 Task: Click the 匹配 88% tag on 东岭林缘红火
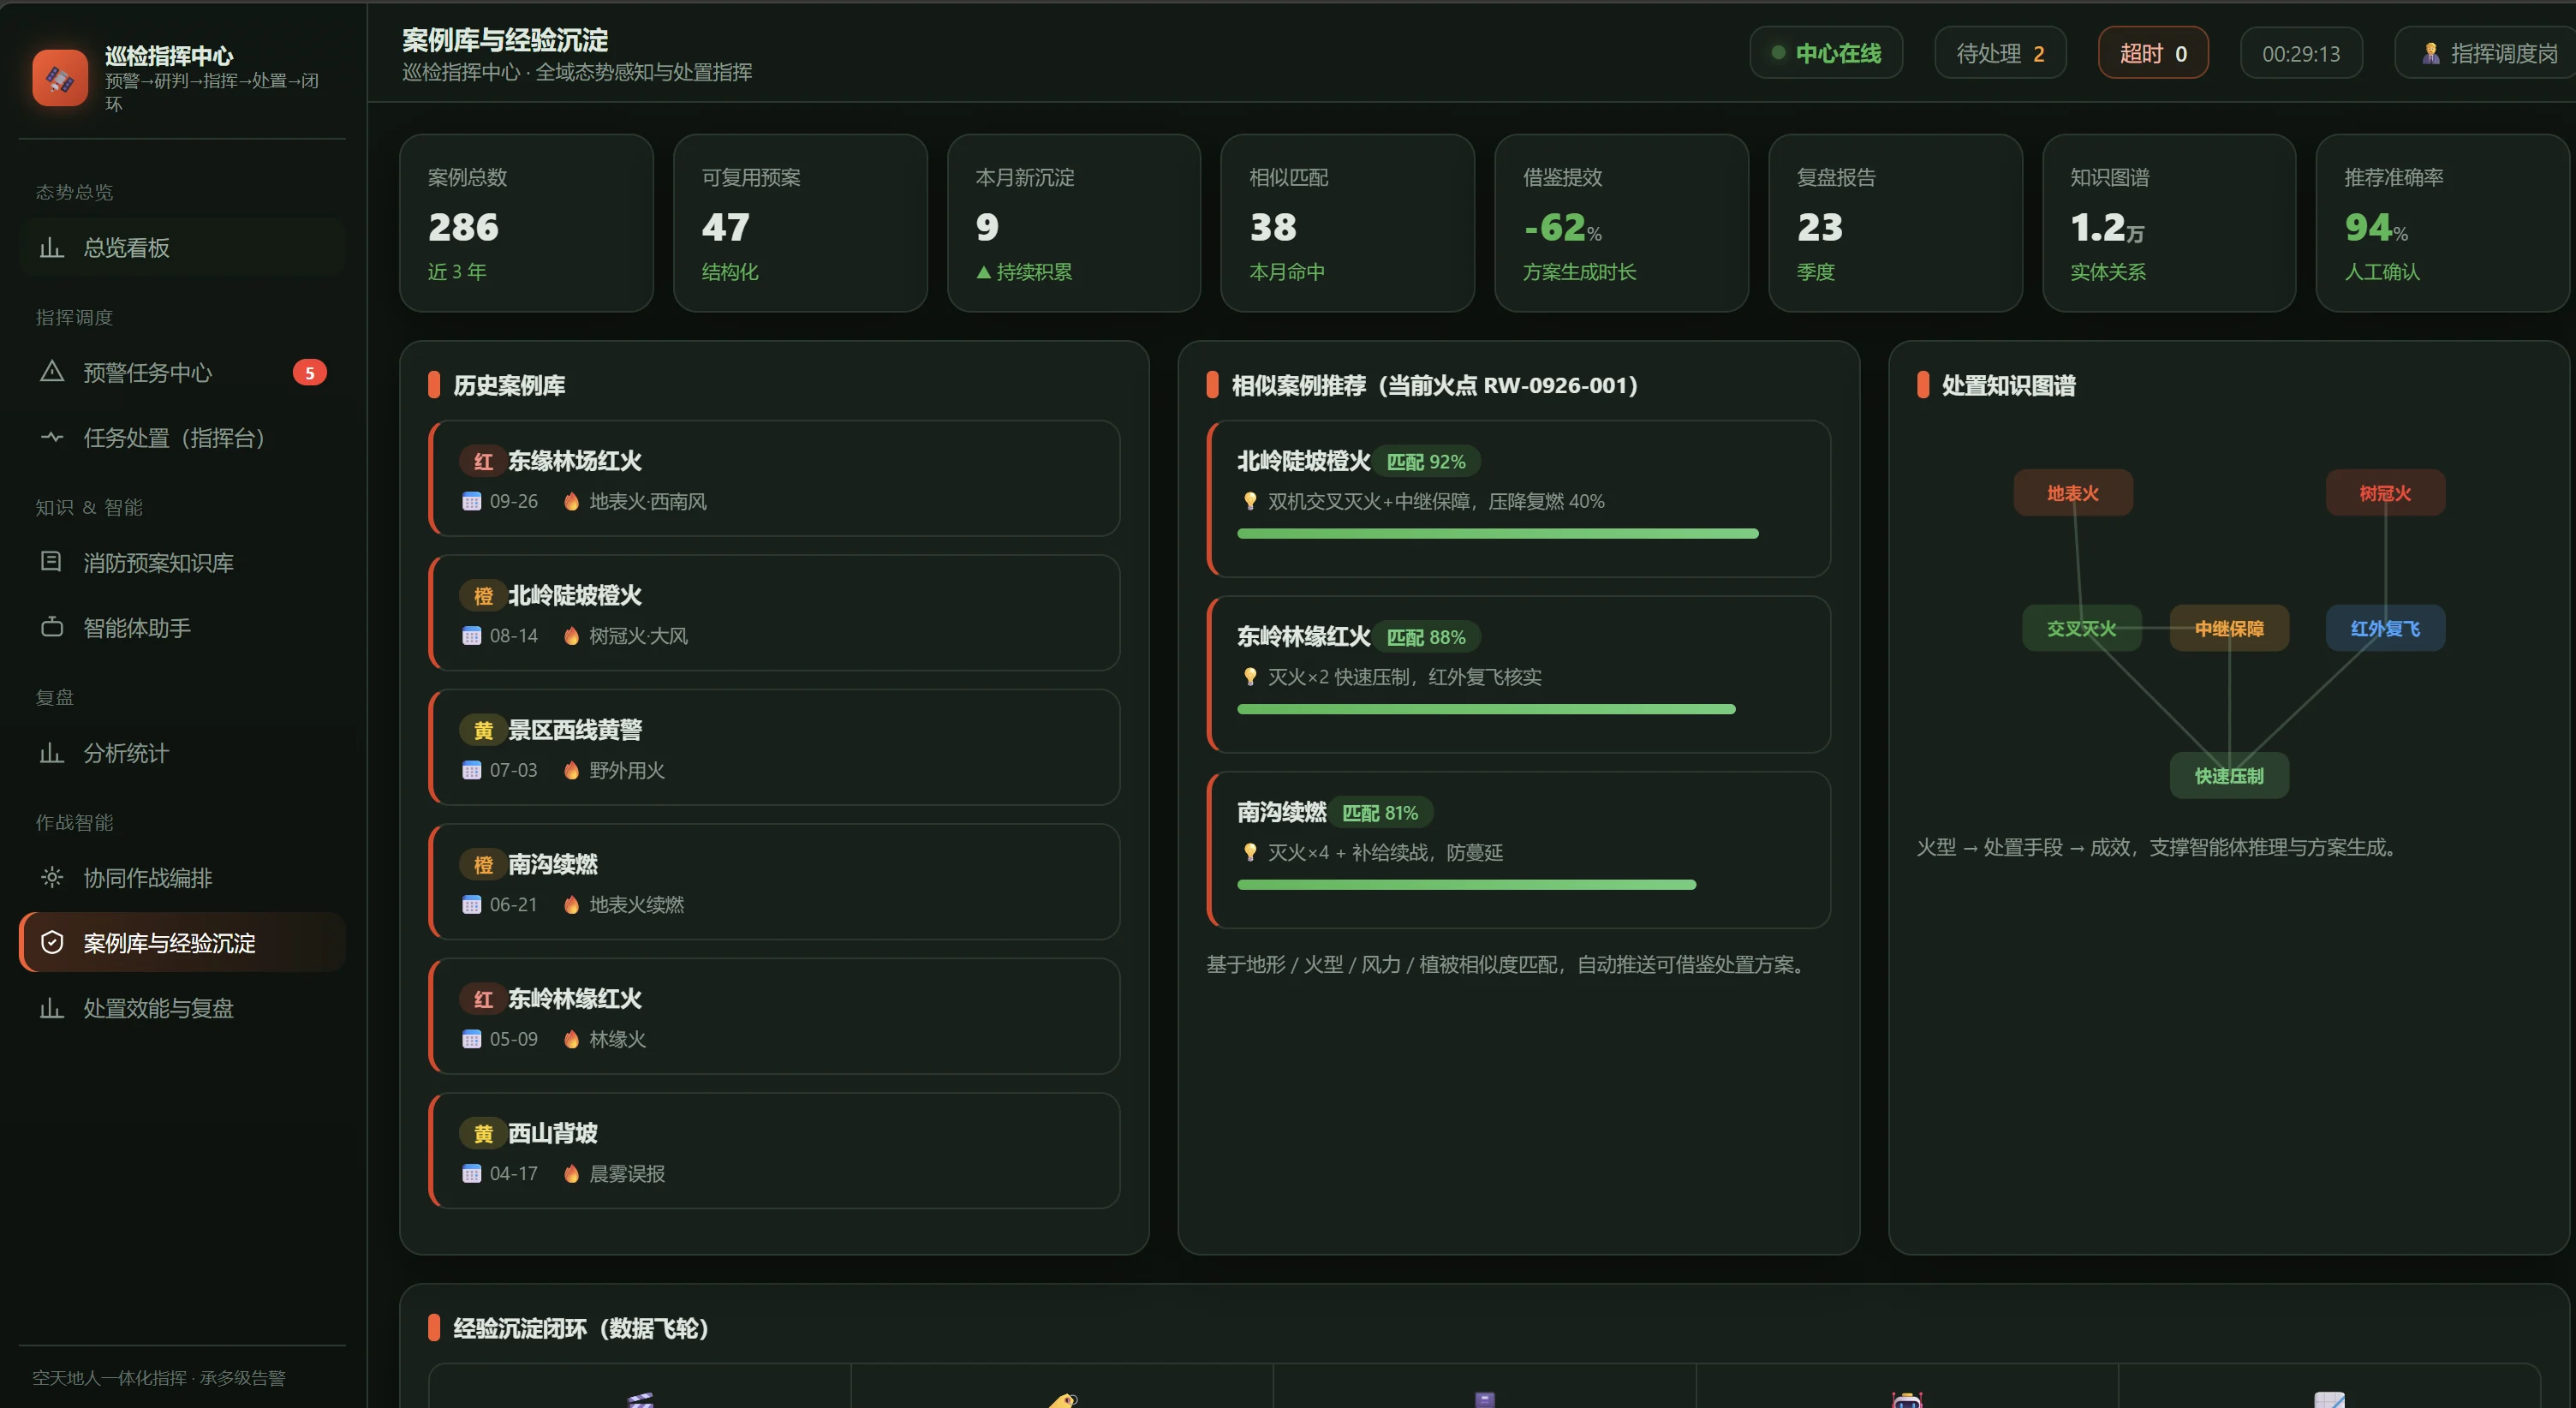point(1426,637)
